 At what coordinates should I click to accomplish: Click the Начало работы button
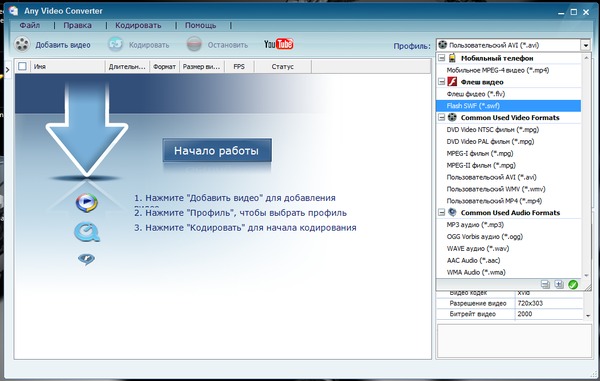point(217,150)
